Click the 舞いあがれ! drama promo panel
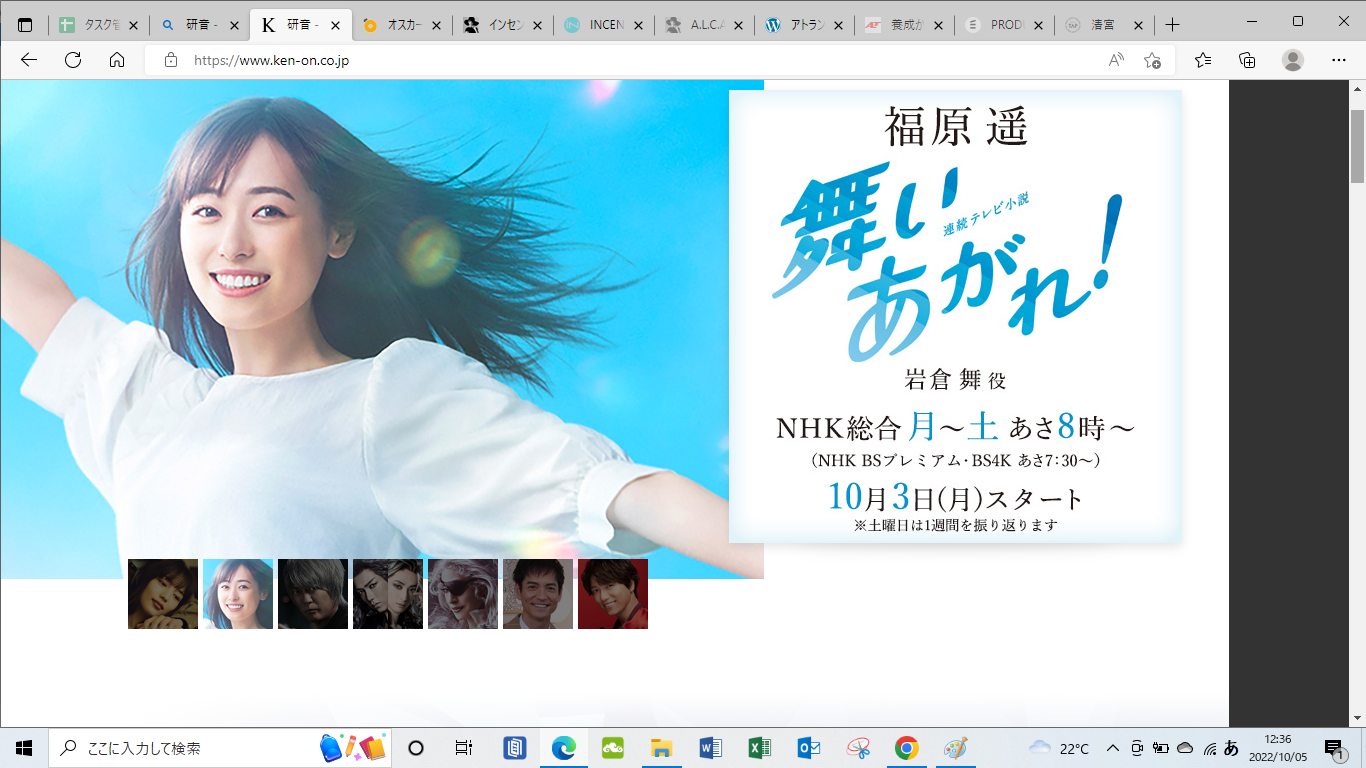1366x768 pixels. [x=955, y=317]
